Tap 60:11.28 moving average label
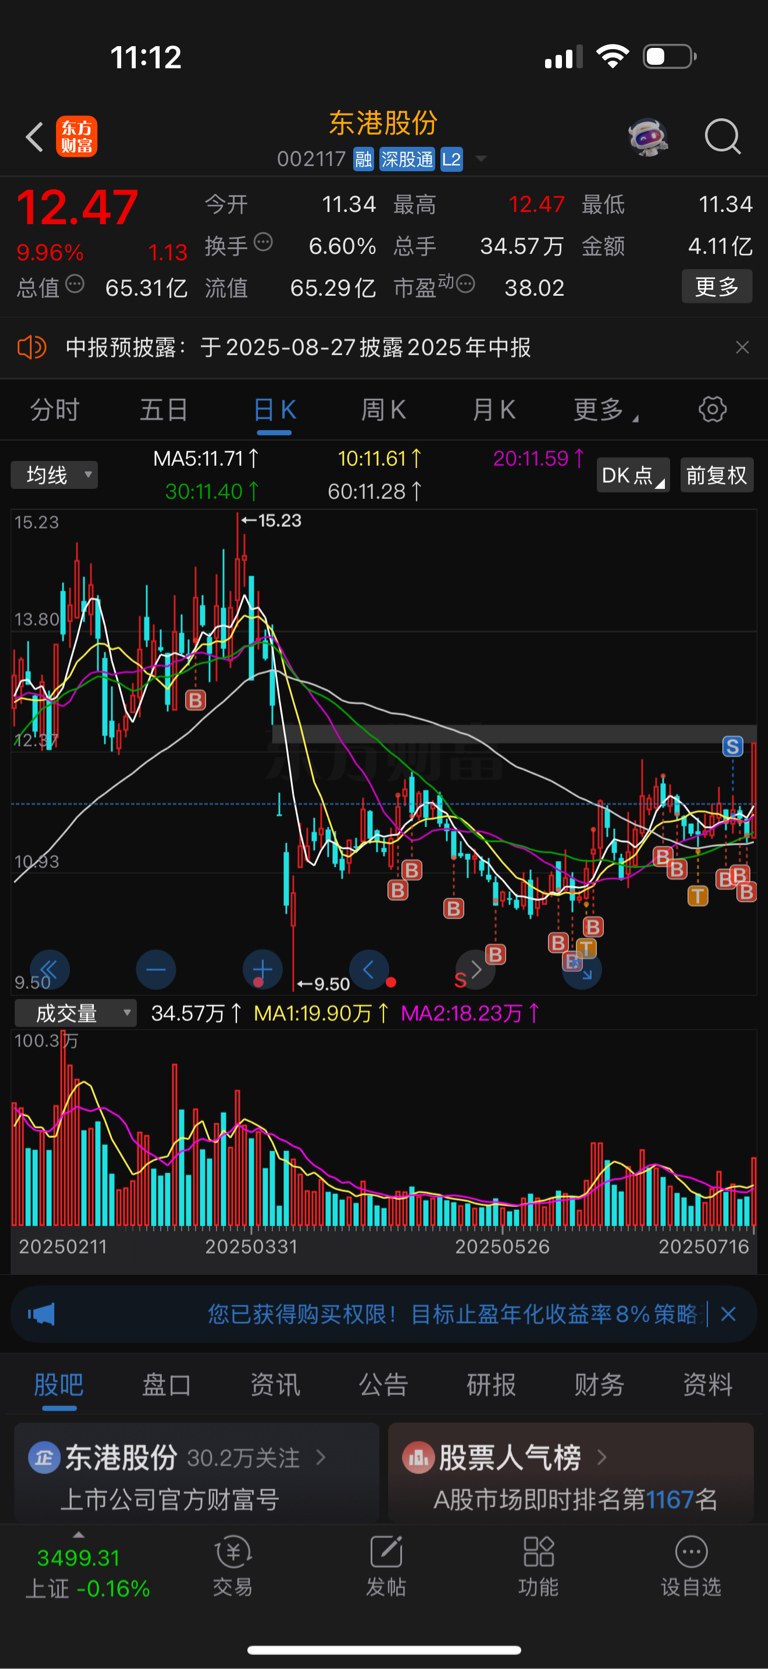Viewport: 768px width, 1669px height. pos(375,491)
